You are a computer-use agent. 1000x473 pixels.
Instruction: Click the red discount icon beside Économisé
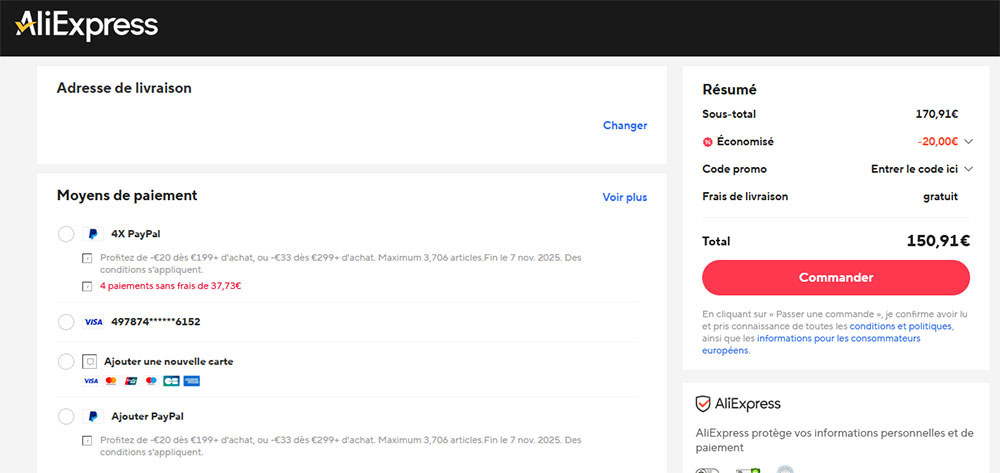point(708,142)
